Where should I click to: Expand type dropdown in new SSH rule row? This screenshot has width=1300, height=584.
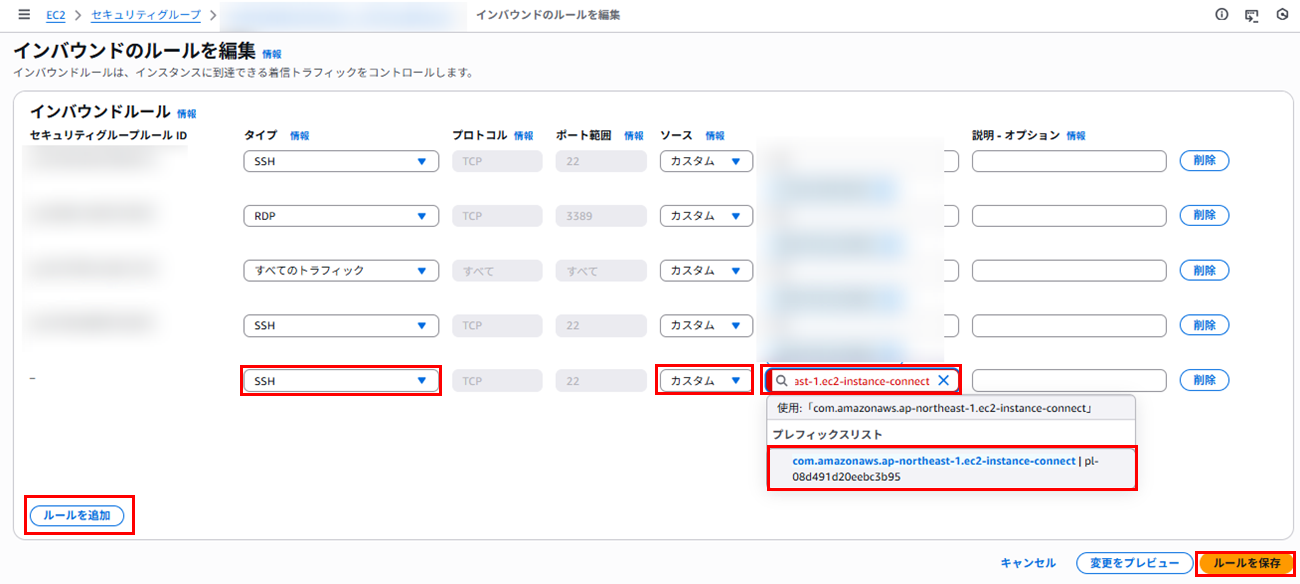click(x=341, y=381)
